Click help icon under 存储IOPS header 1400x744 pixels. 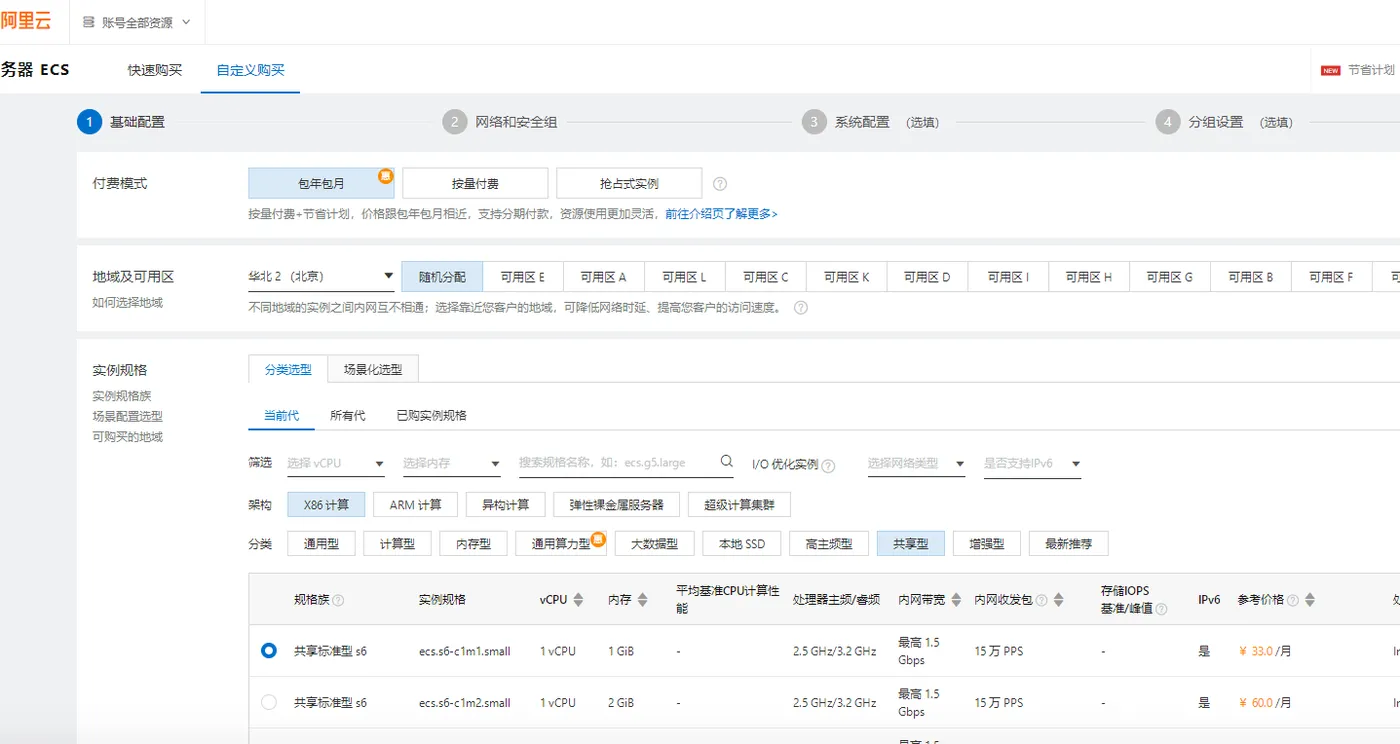pyautogui.click(x=1160, y=609)
